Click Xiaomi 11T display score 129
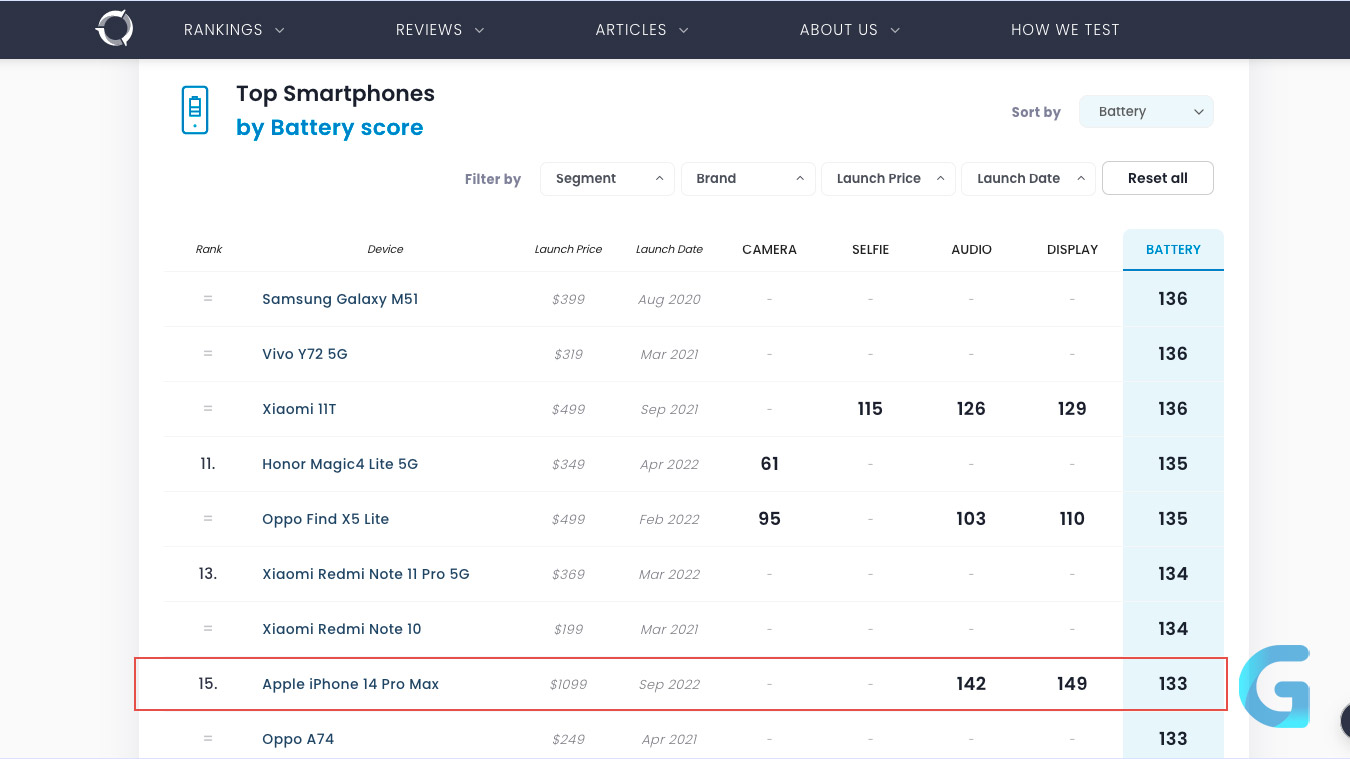 click(1072, 409)
